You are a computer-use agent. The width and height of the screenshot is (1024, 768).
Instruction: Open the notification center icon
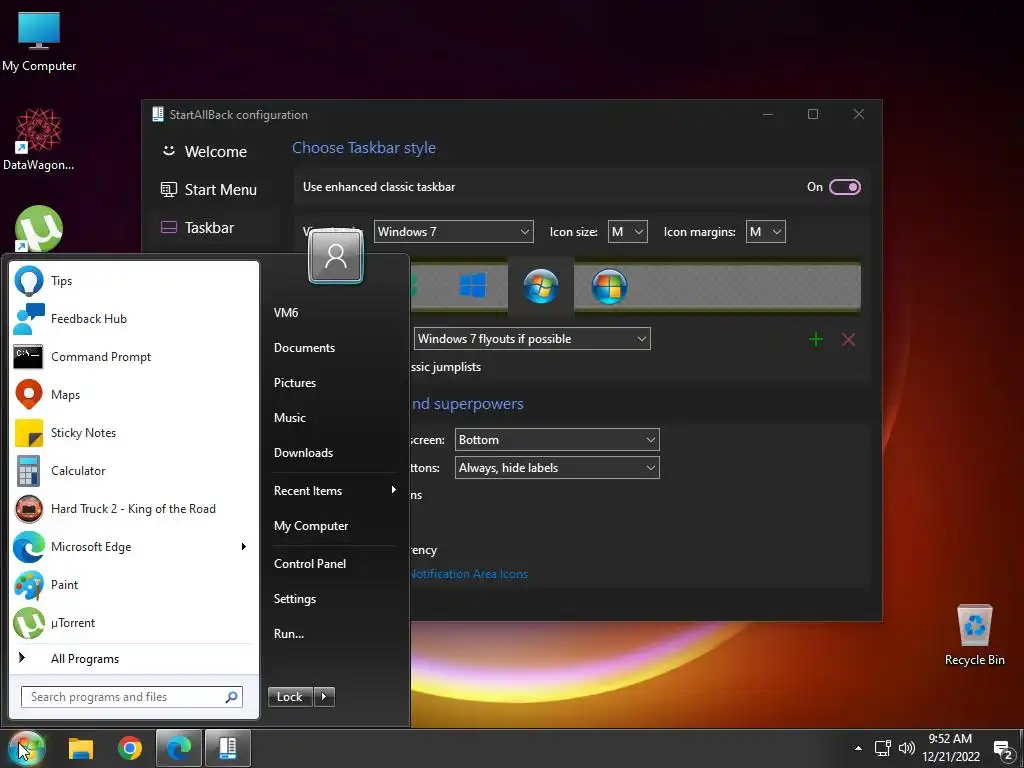[1002, 750]
